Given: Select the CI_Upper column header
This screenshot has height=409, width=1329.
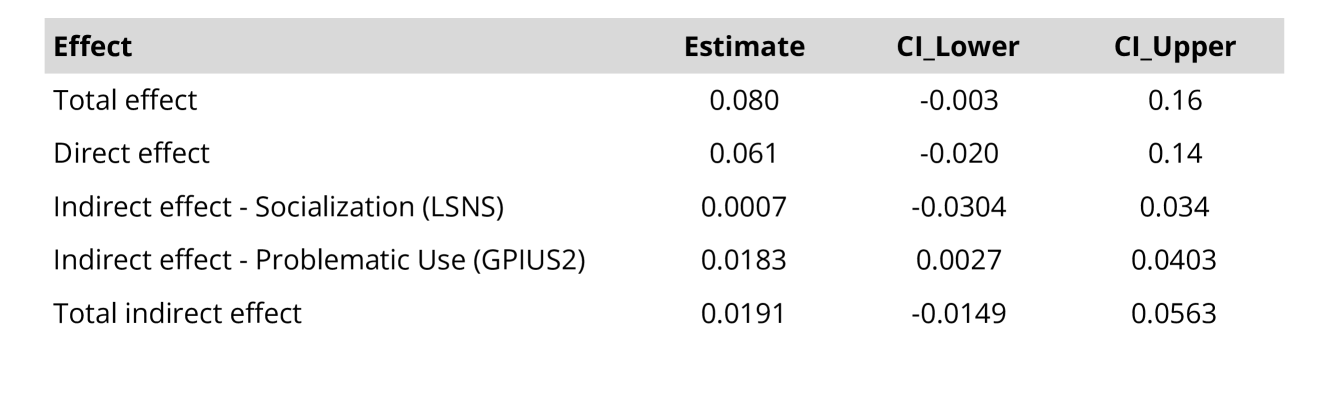Looking at the screenshot, I should click(1174, 47).
